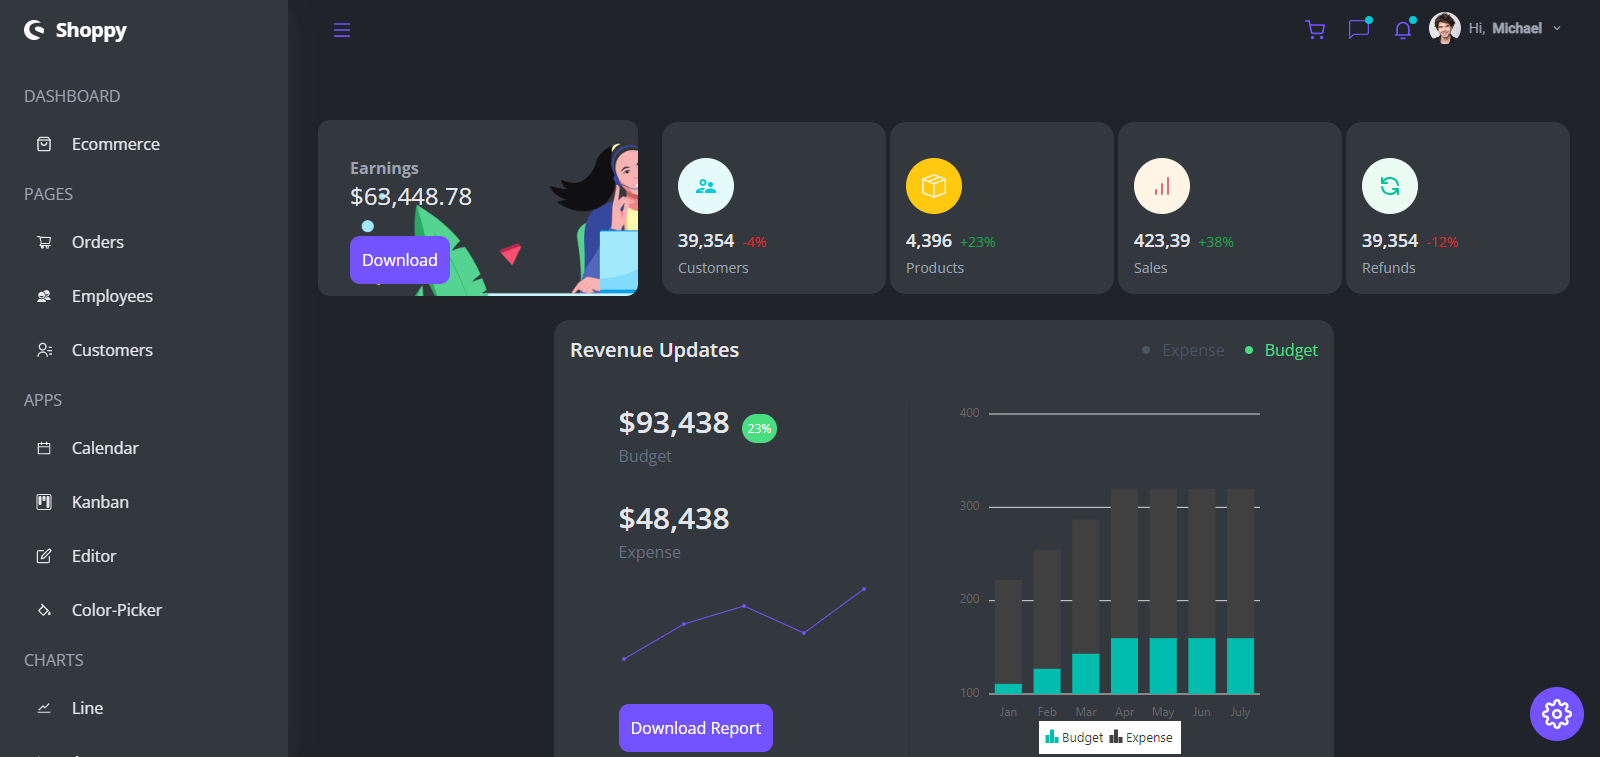This screenshot has height=757, width=1600.
Task: Go to the Kanban app
Action: [x=100, y=502]
